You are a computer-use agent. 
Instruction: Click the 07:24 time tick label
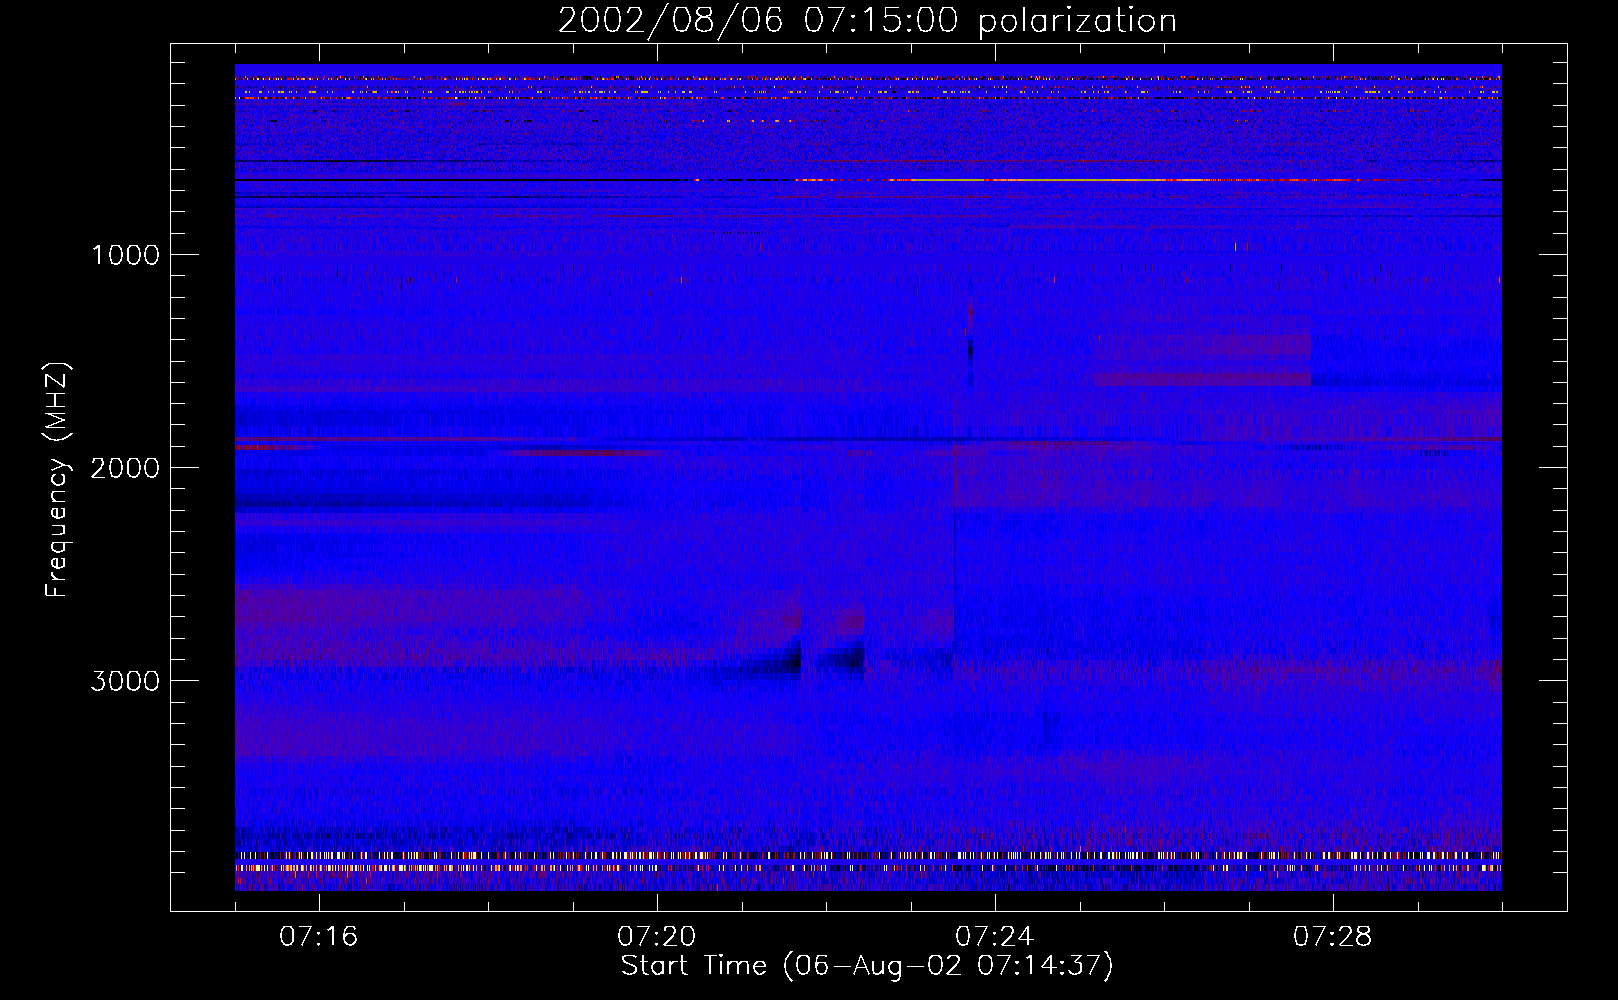[995, 937]
